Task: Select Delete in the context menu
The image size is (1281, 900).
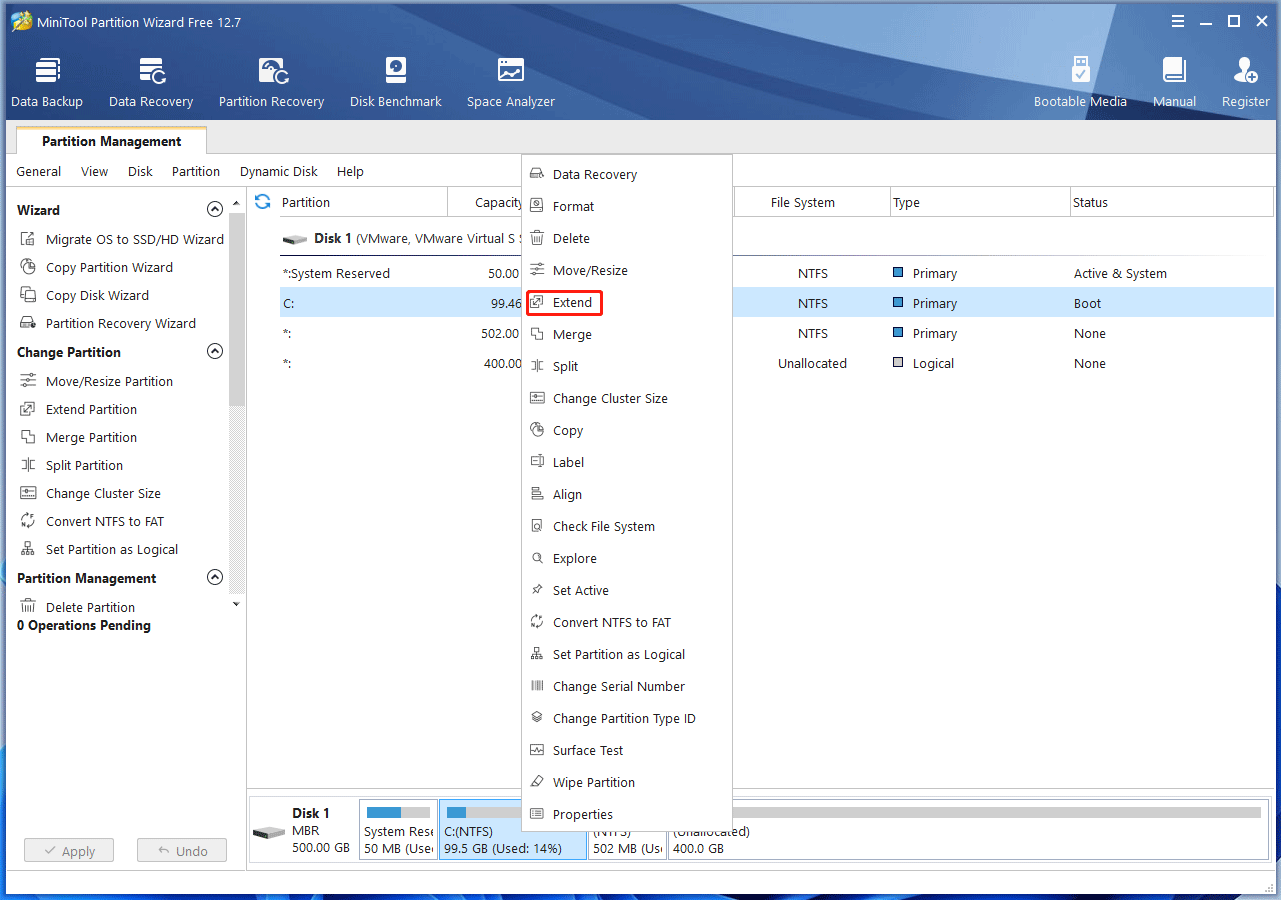Action: tap(627, 238)
